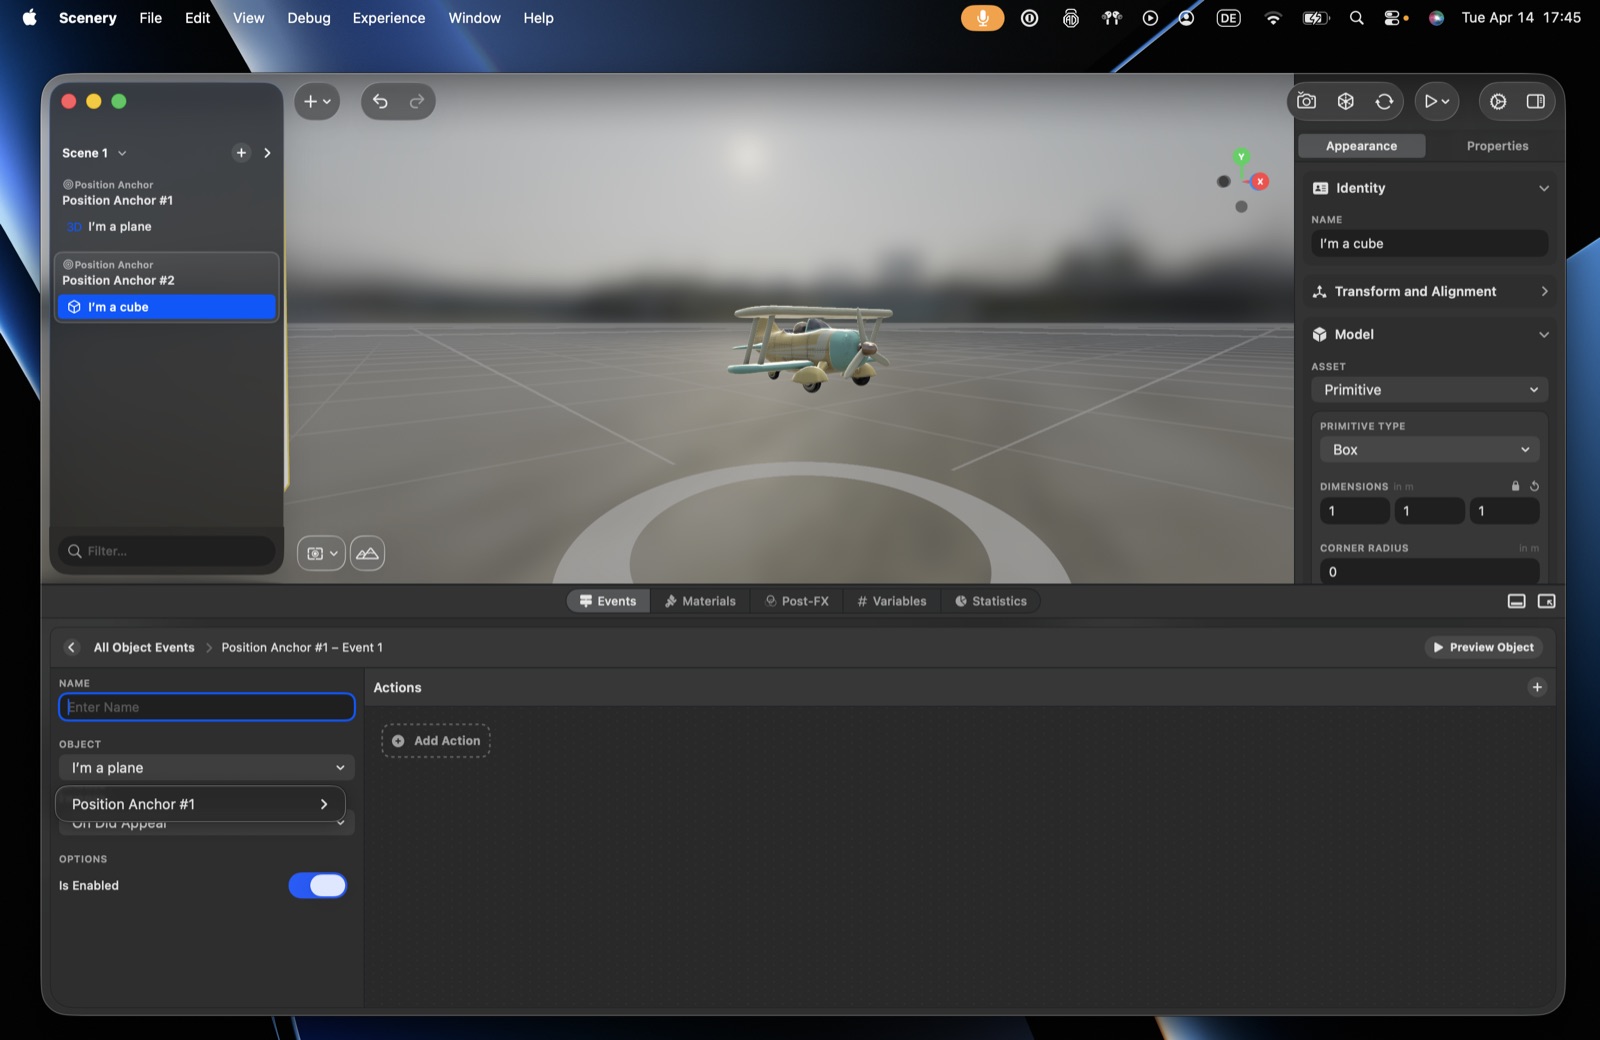Click the 3D cube view icon
The image size is (1600, 1040).
point(1346,101)
